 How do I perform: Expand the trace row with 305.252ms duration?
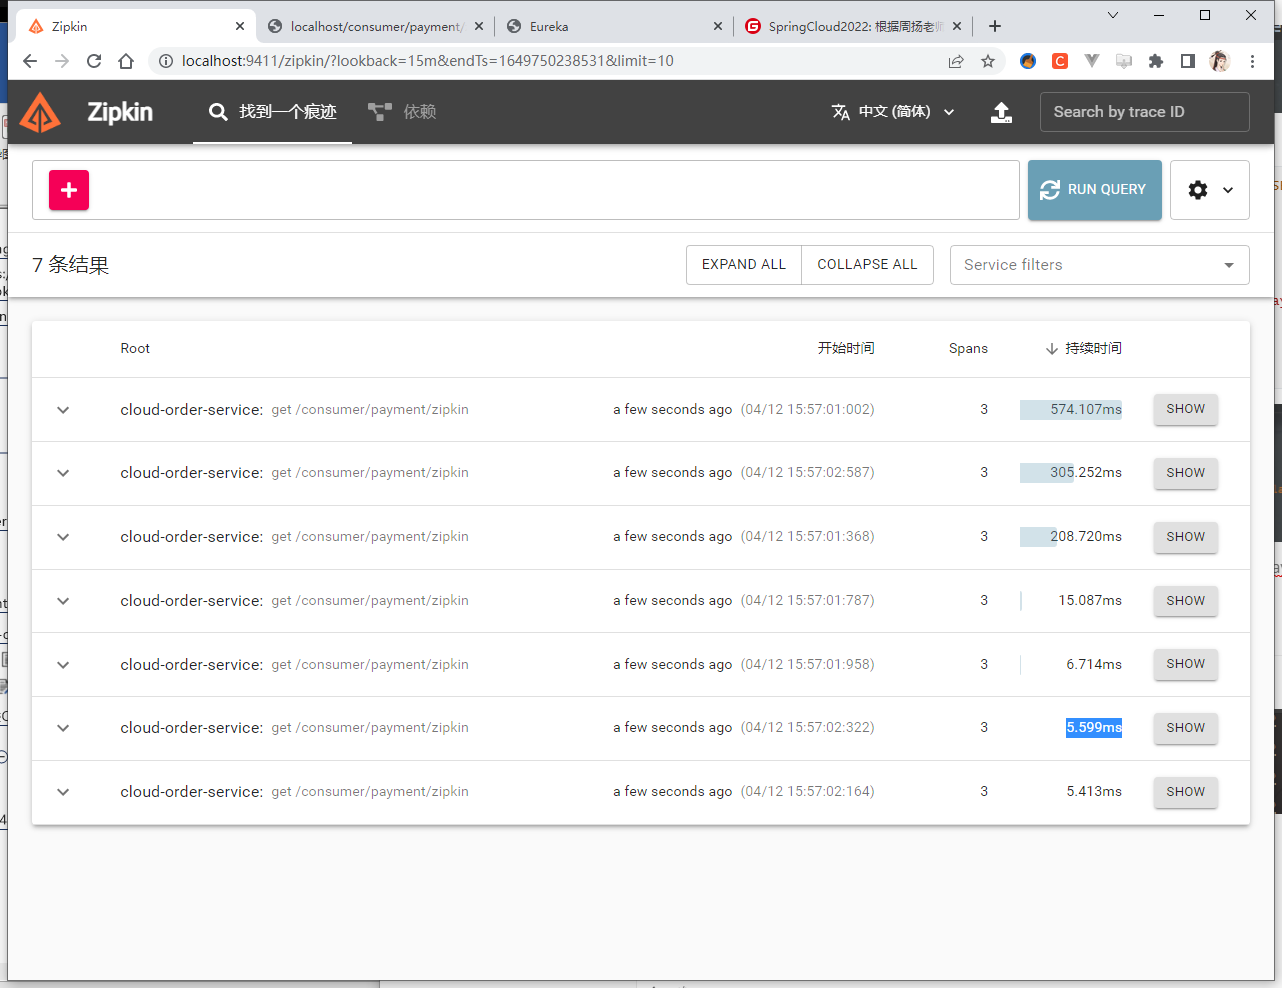(x=63, y=473)
